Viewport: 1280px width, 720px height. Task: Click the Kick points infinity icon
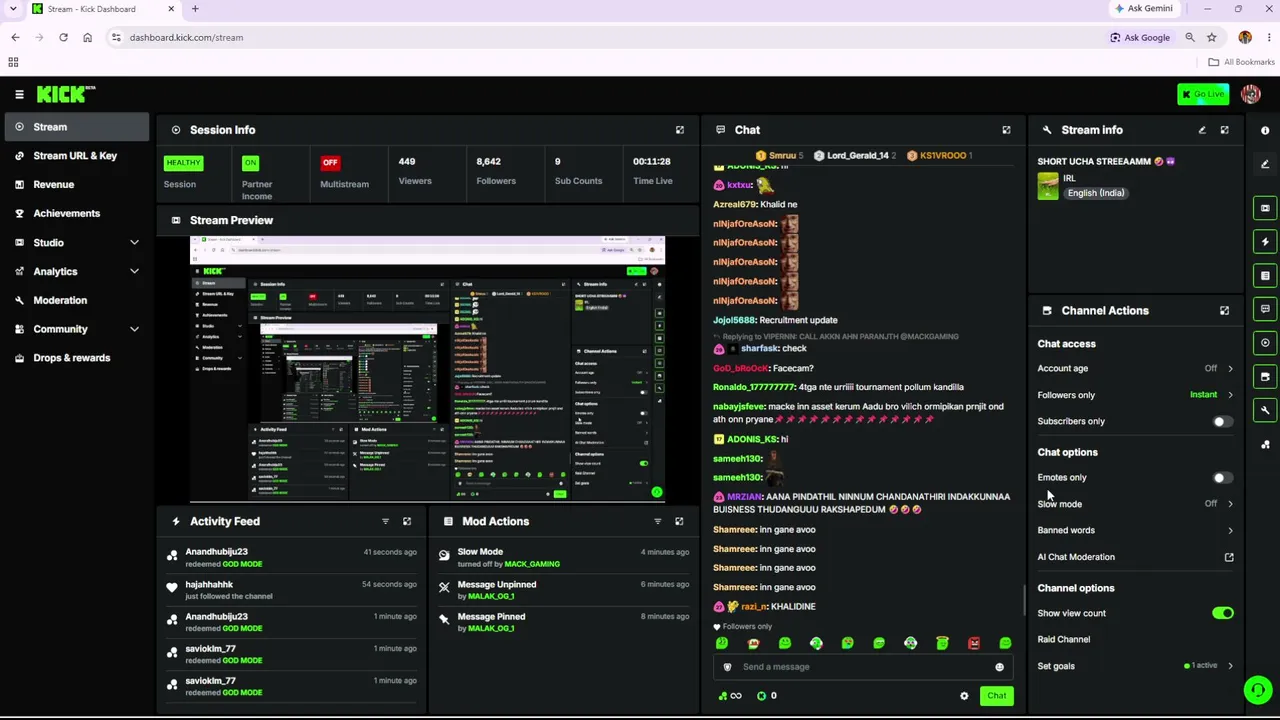731,696
